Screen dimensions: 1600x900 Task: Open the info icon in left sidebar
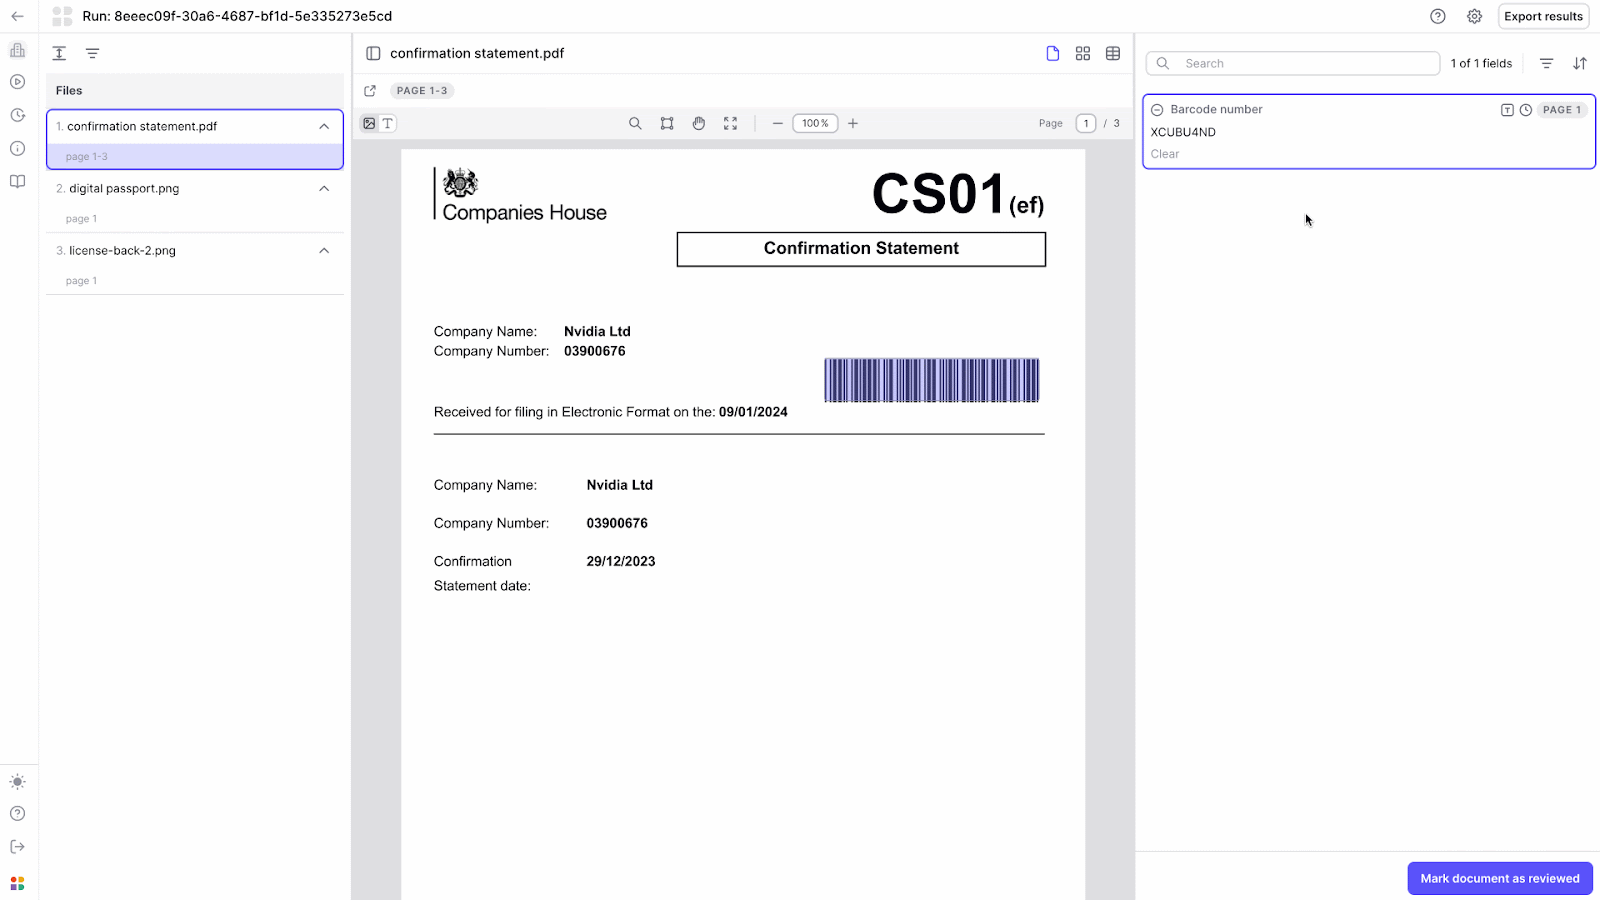pos(17,148)
